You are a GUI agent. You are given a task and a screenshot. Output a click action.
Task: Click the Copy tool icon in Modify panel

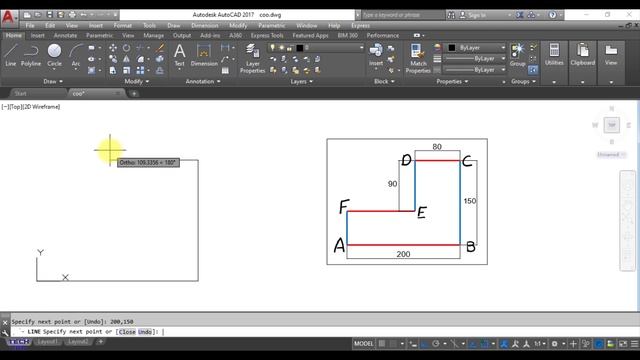pyautogui.click(x=113, y=59)
